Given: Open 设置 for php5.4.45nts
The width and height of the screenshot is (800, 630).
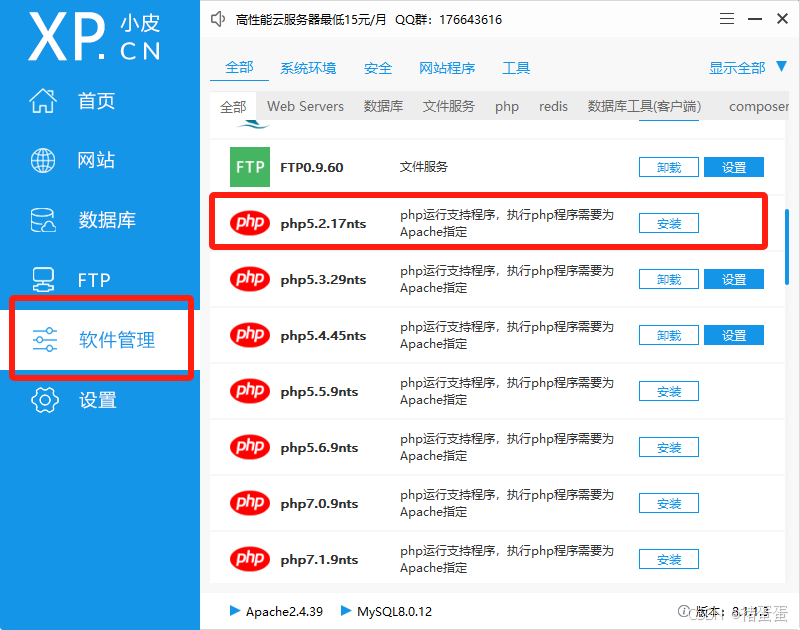Looking at the screenshot, I should (x=734, y=336).
